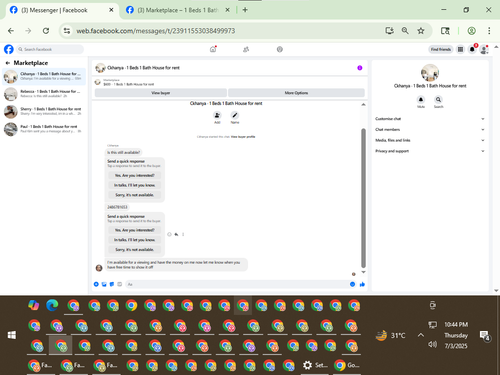
Task: Click the Name edit pencil icon
Action: 235,115
